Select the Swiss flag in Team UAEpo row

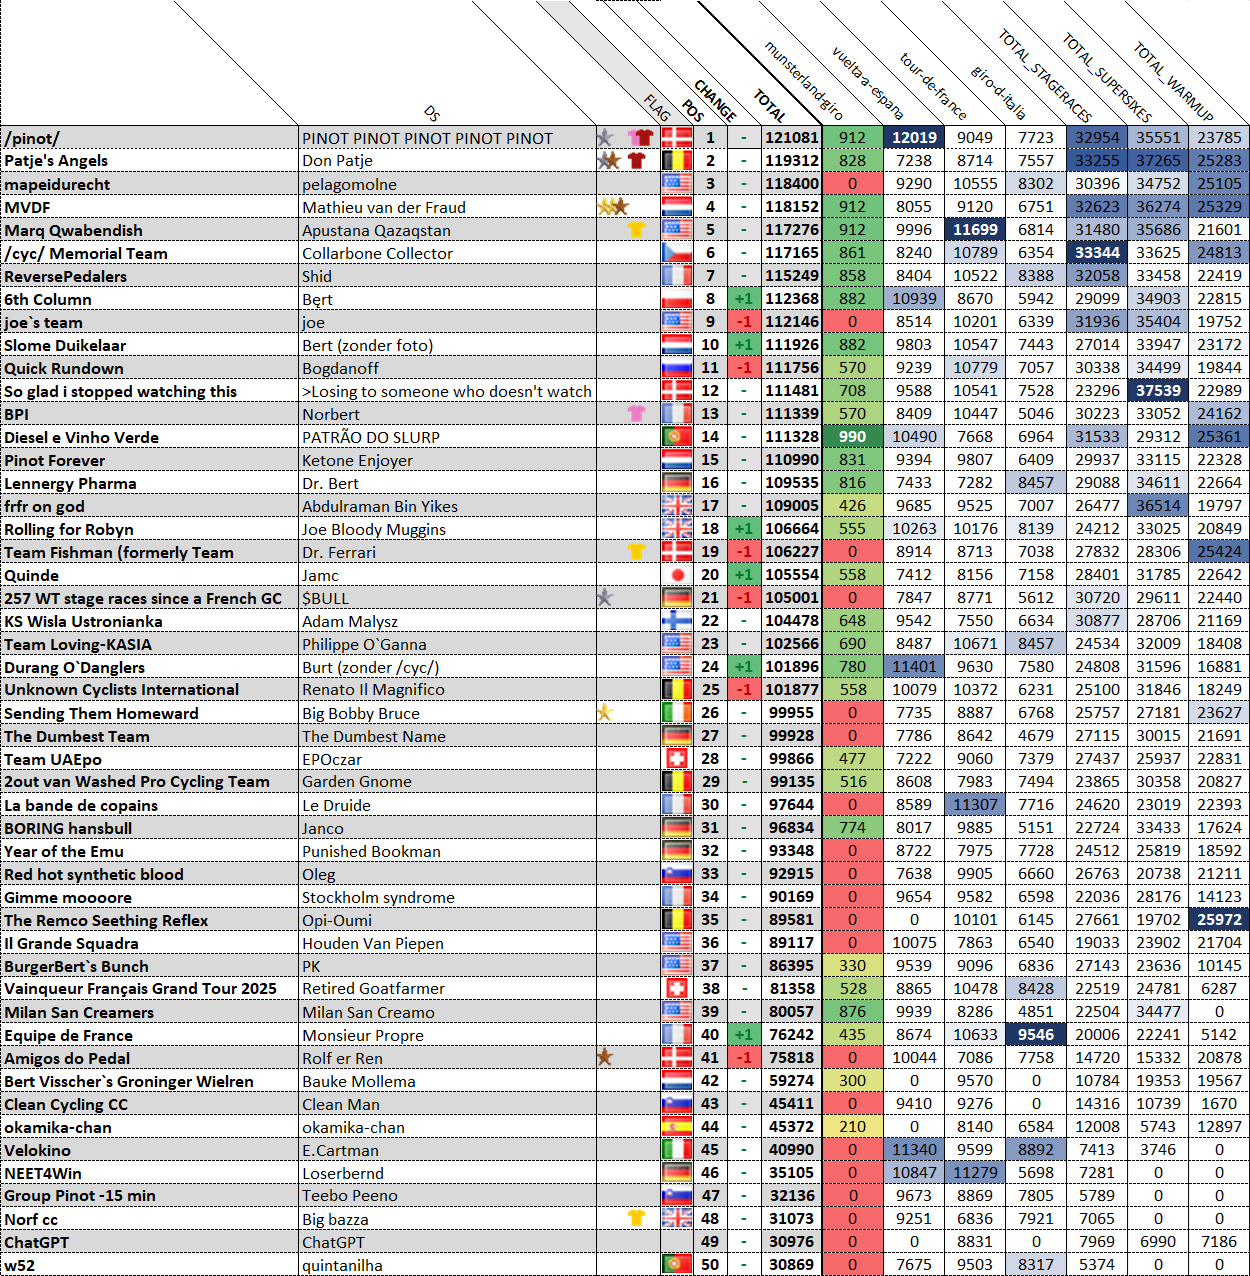click(x=677, y=759)
